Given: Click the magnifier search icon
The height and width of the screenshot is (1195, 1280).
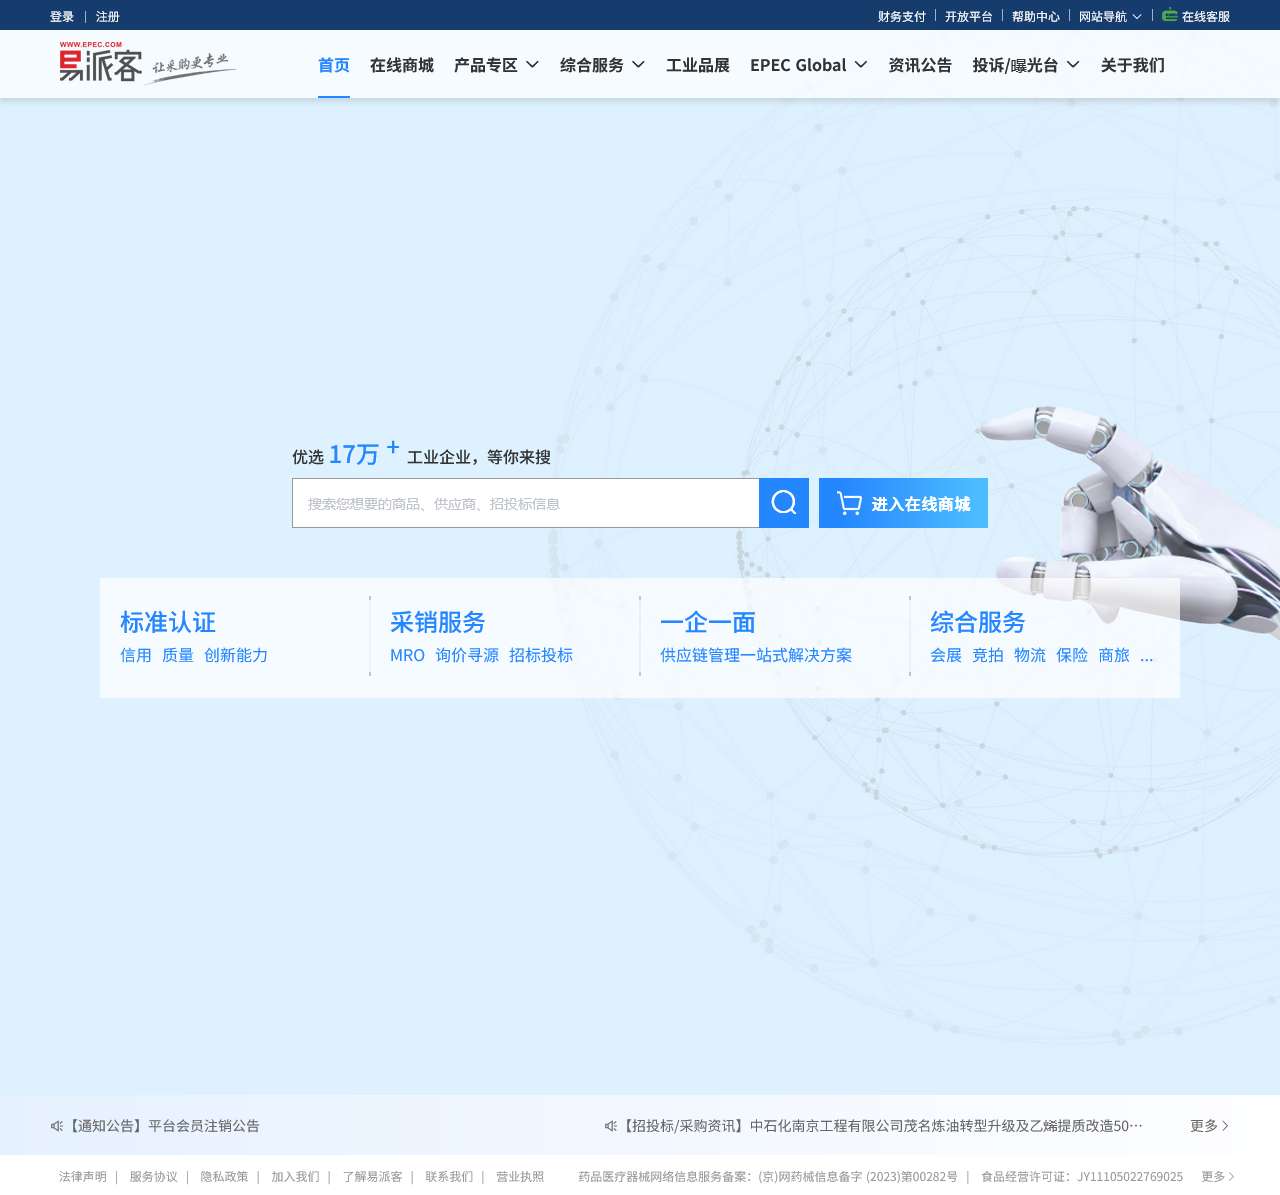Looking at the screenshot, I should point(784,503).
